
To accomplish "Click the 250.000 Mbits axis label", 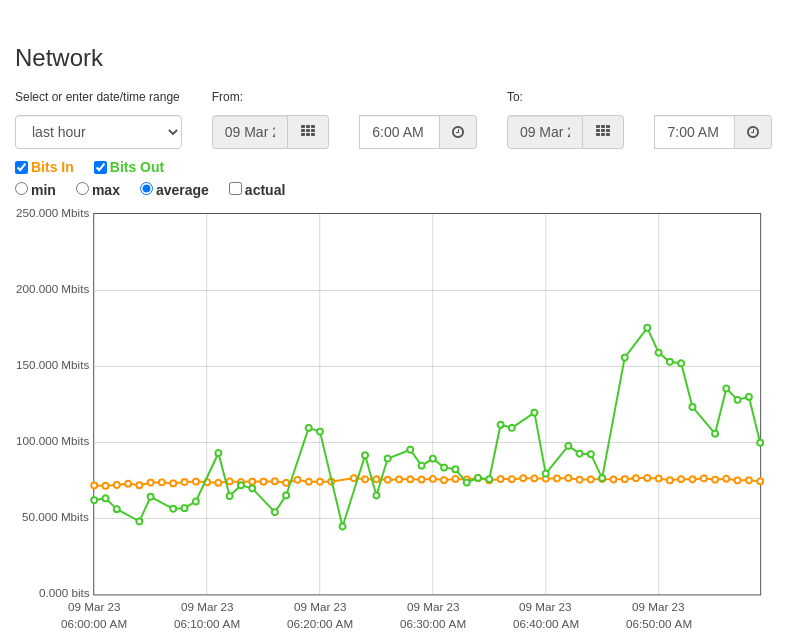I will [x=53, y=213].
